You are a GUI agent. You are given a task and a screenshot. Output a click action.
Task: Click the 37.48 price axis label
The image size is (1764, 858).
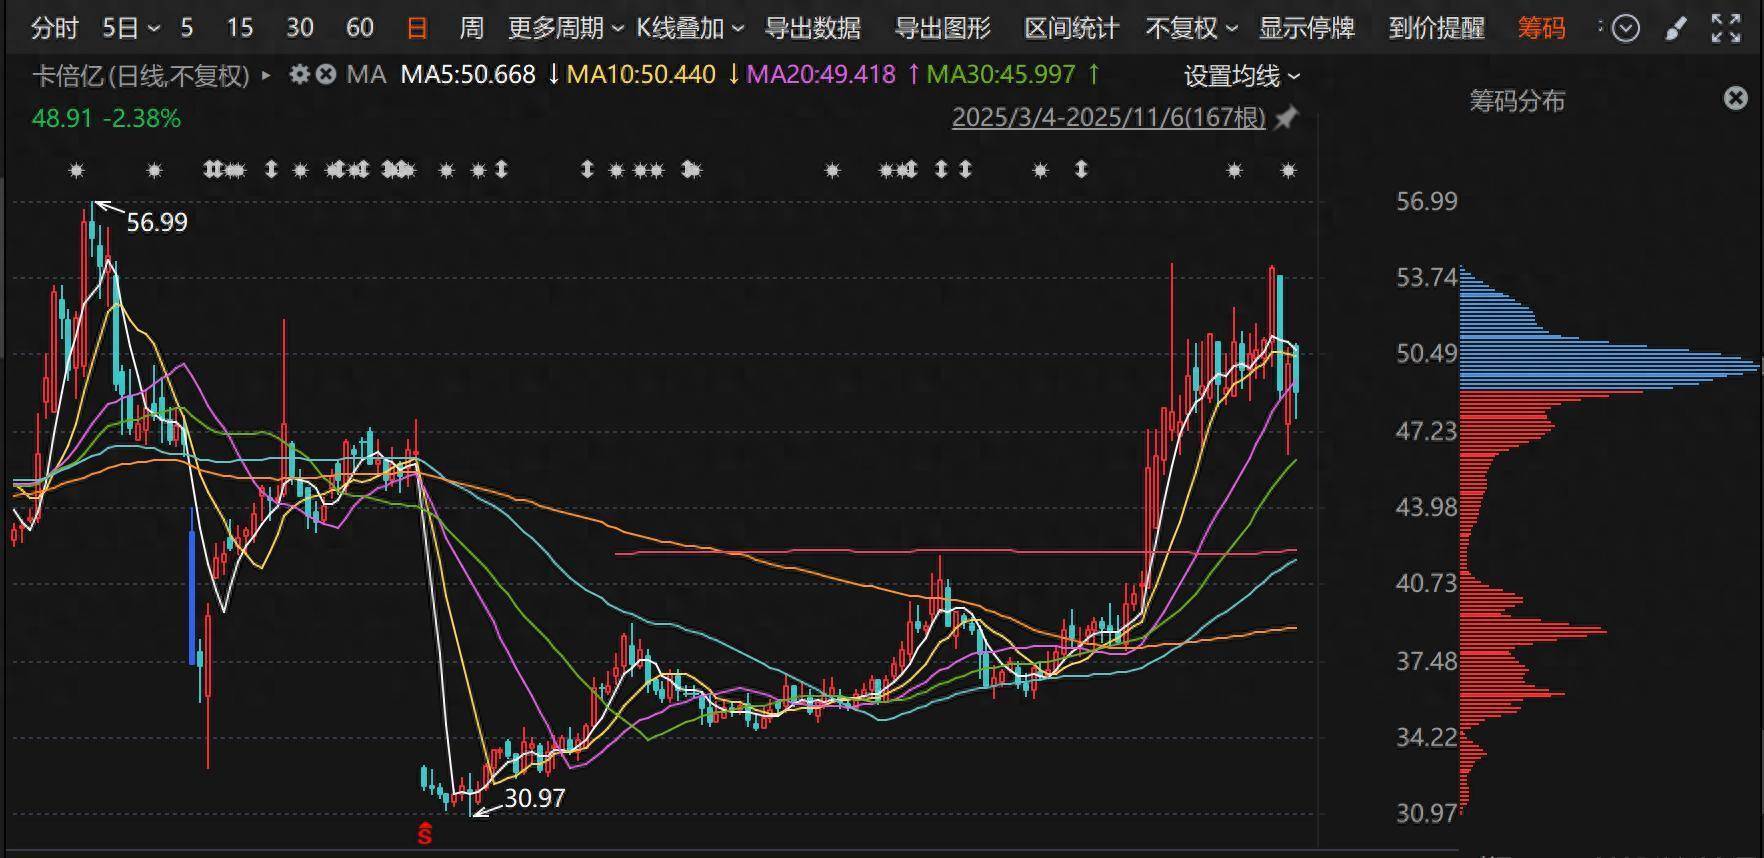pos(1426,661)
